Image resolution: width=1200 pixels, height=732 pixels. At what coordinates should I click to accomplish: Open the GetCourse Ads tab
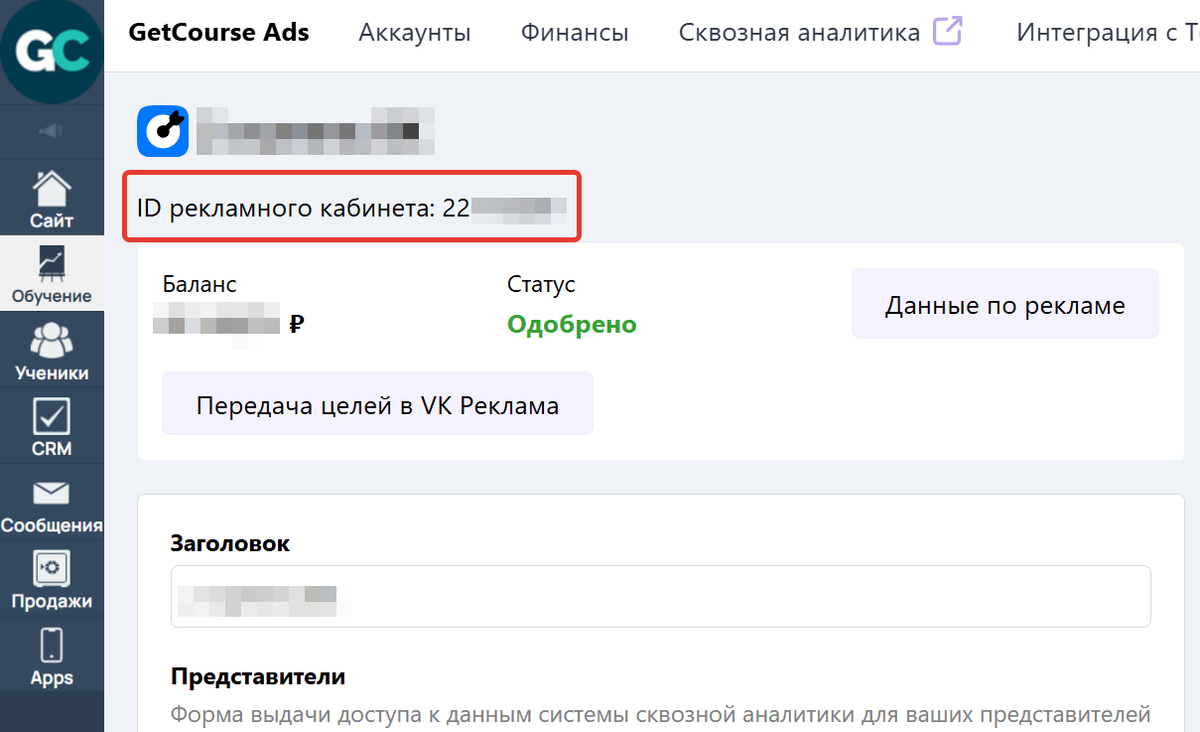(x=219, y=32)
